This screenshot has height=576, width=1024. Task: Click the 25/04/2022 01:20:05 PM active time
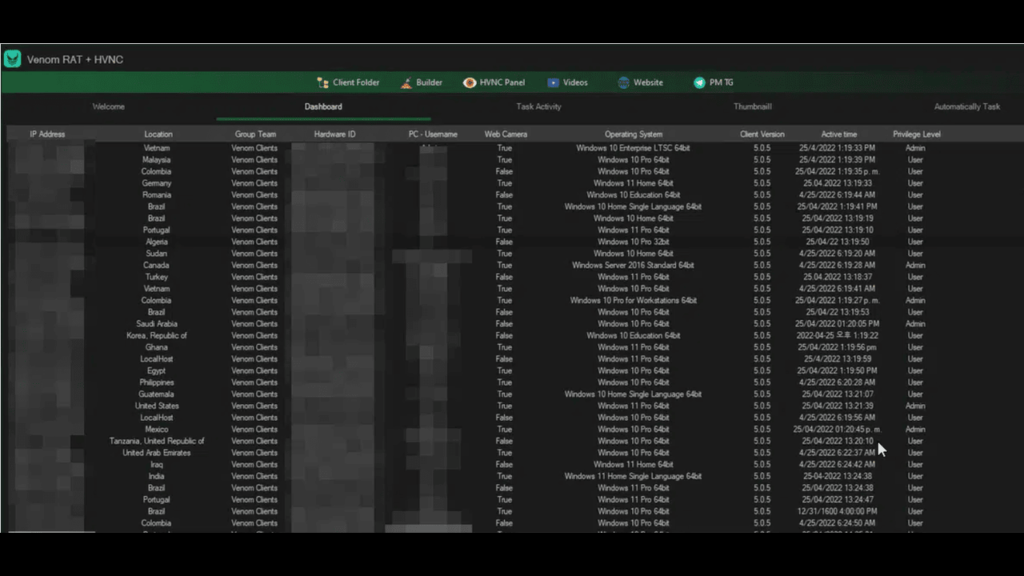837,324
